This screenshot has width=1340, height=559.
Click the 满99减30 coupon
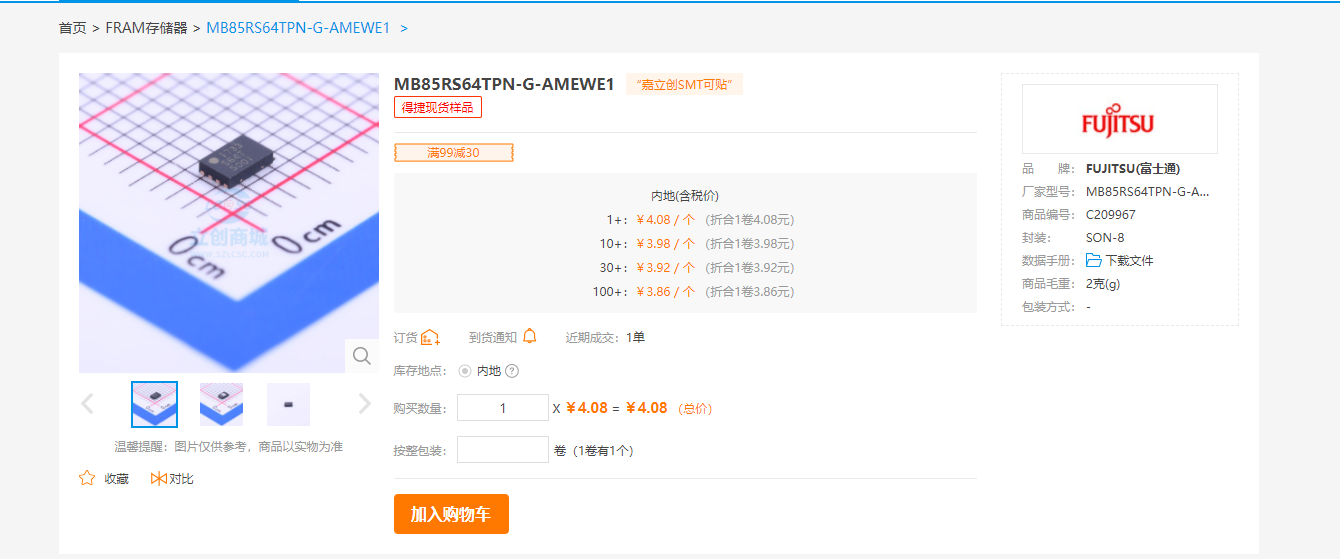pos(453,152)
